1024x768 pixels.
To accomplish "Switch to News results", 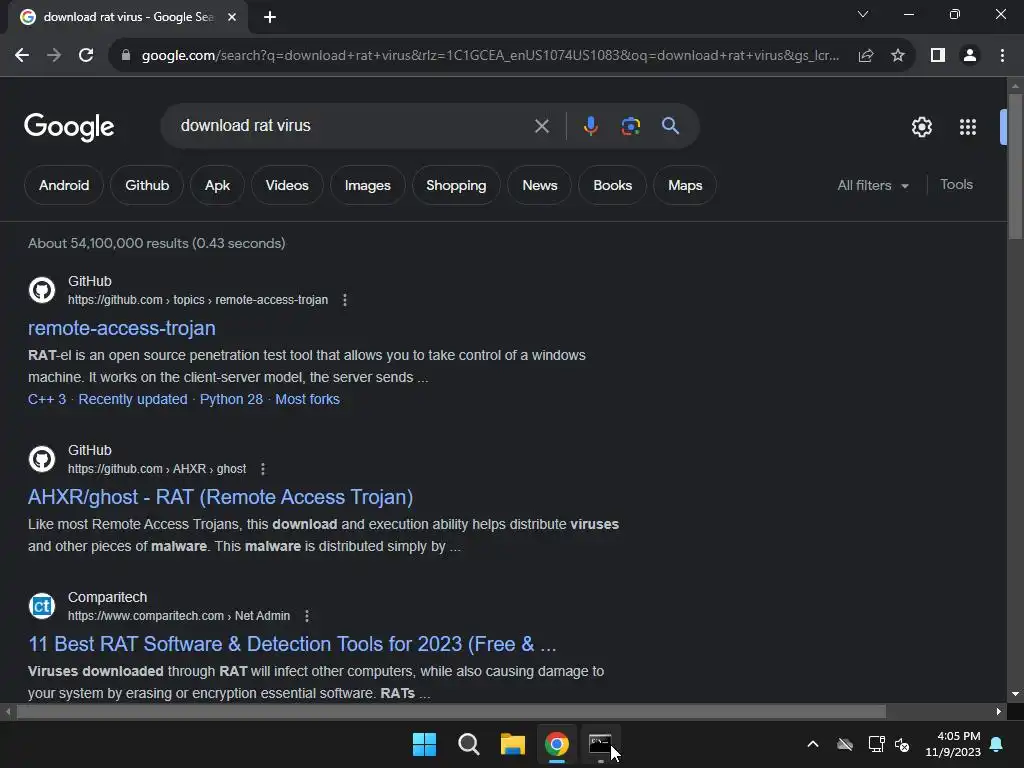I will tap(539, 185).
